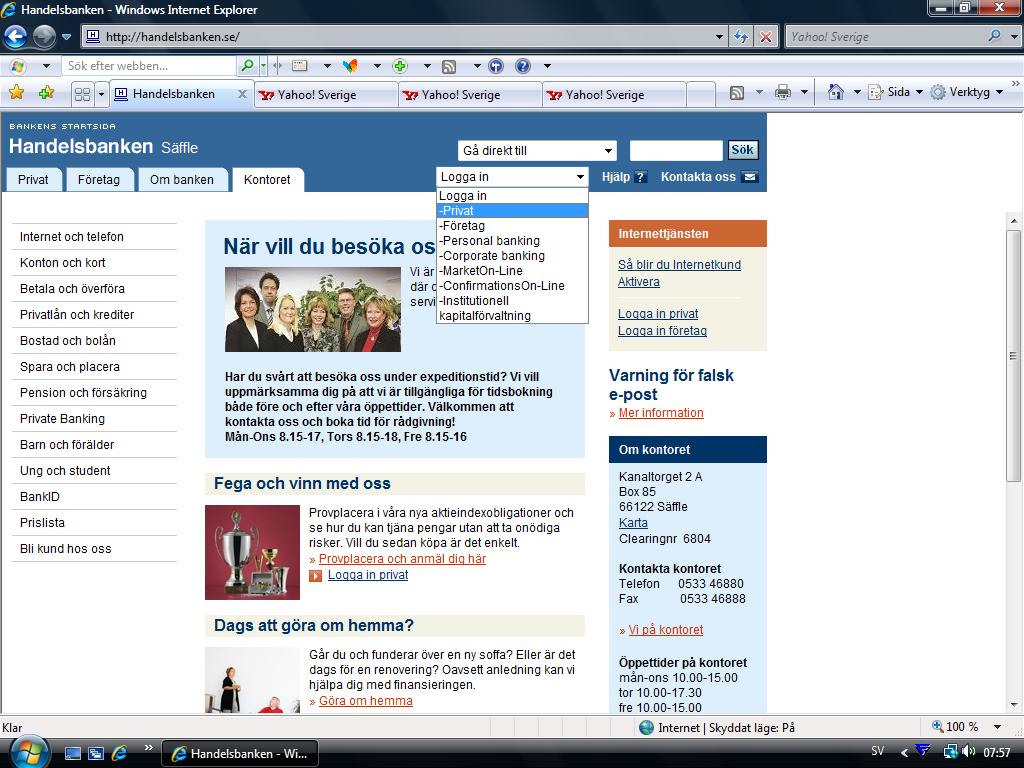
Task: Open 'Så blir du Internetkund' link
Action: [x=679, y=265]
